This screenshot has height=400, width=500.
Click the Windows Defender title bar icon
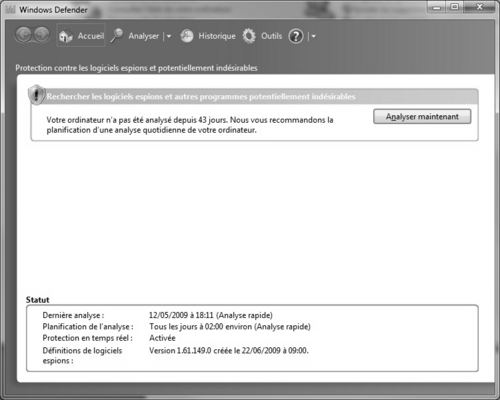[10, 9]
